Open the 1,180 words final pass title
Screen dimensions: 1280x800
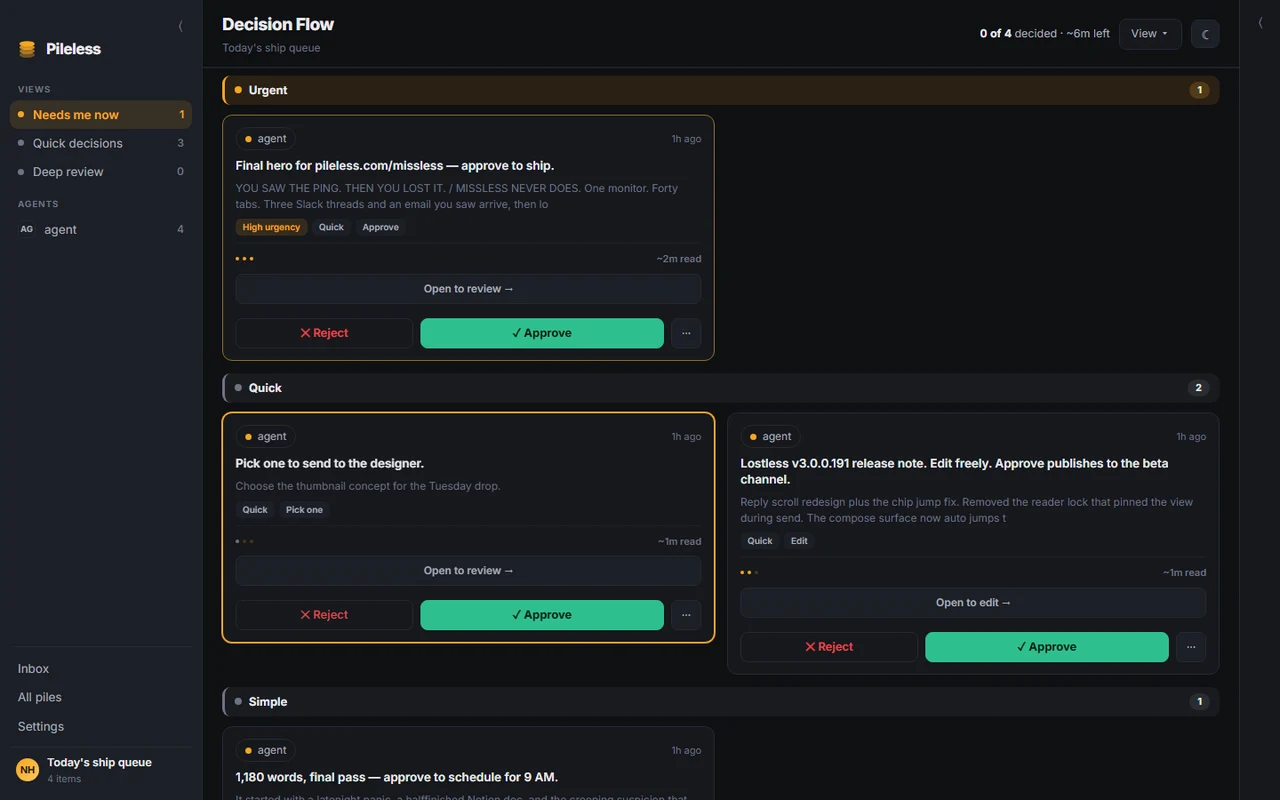[397, 777]
